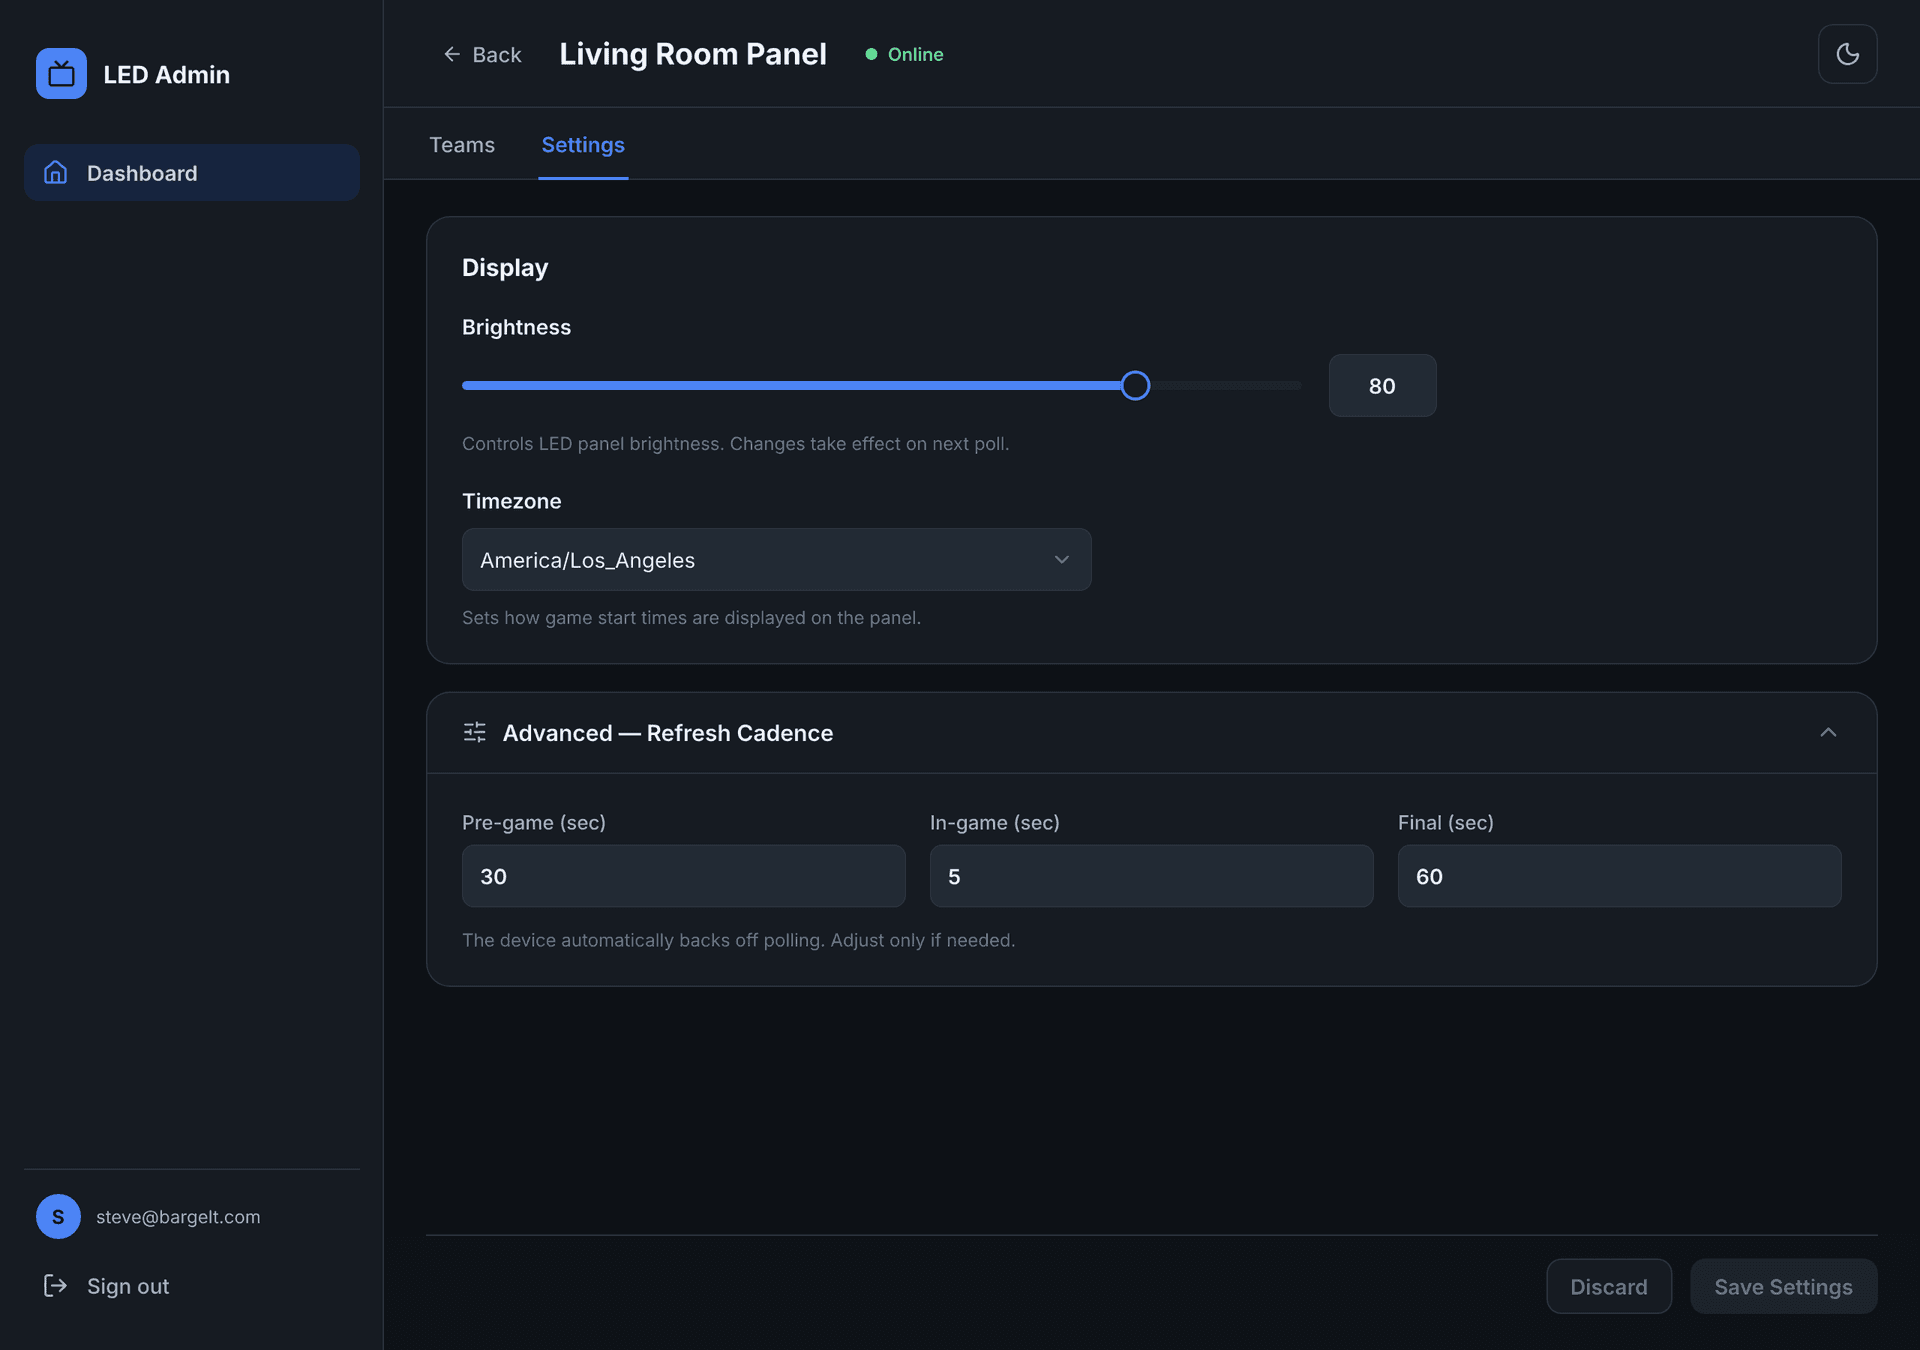Open Dashboard from the sidebar
This screenshot has width=1920, height=1350.
pyautogui.click(x=192, y=172)
